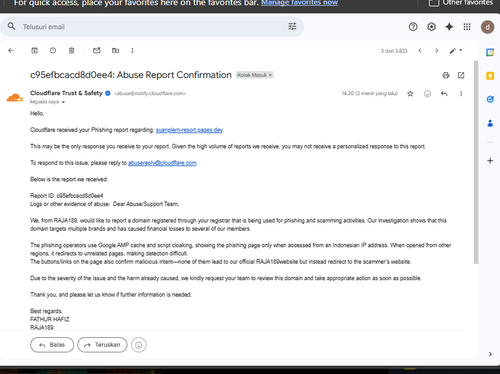This screenshot has width=500, height=374.
Task: Open Google Tasks in side panel
Action: point(490,99)
